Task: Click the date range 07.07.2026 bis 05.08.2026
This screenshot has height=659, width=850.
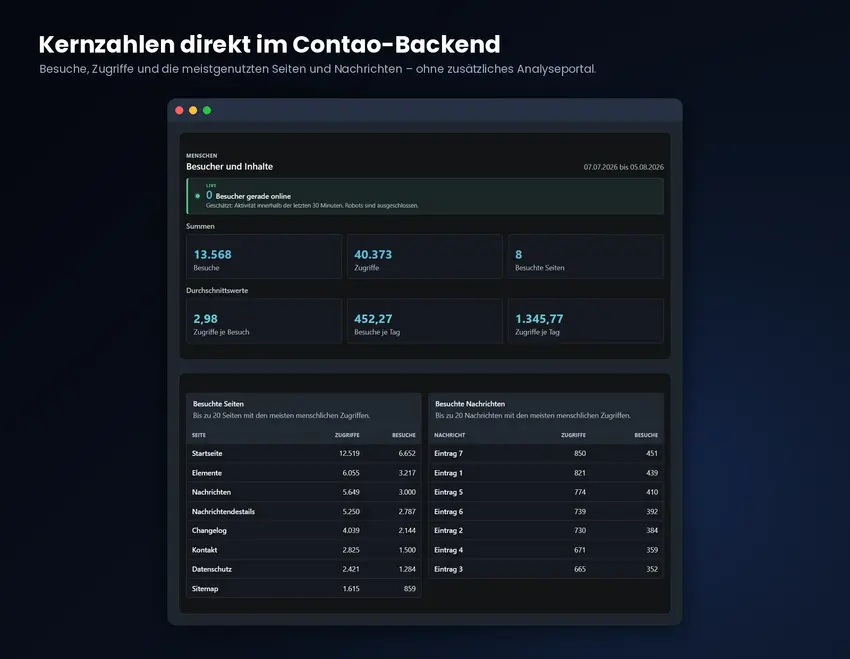Action: (x=623, y=167)
